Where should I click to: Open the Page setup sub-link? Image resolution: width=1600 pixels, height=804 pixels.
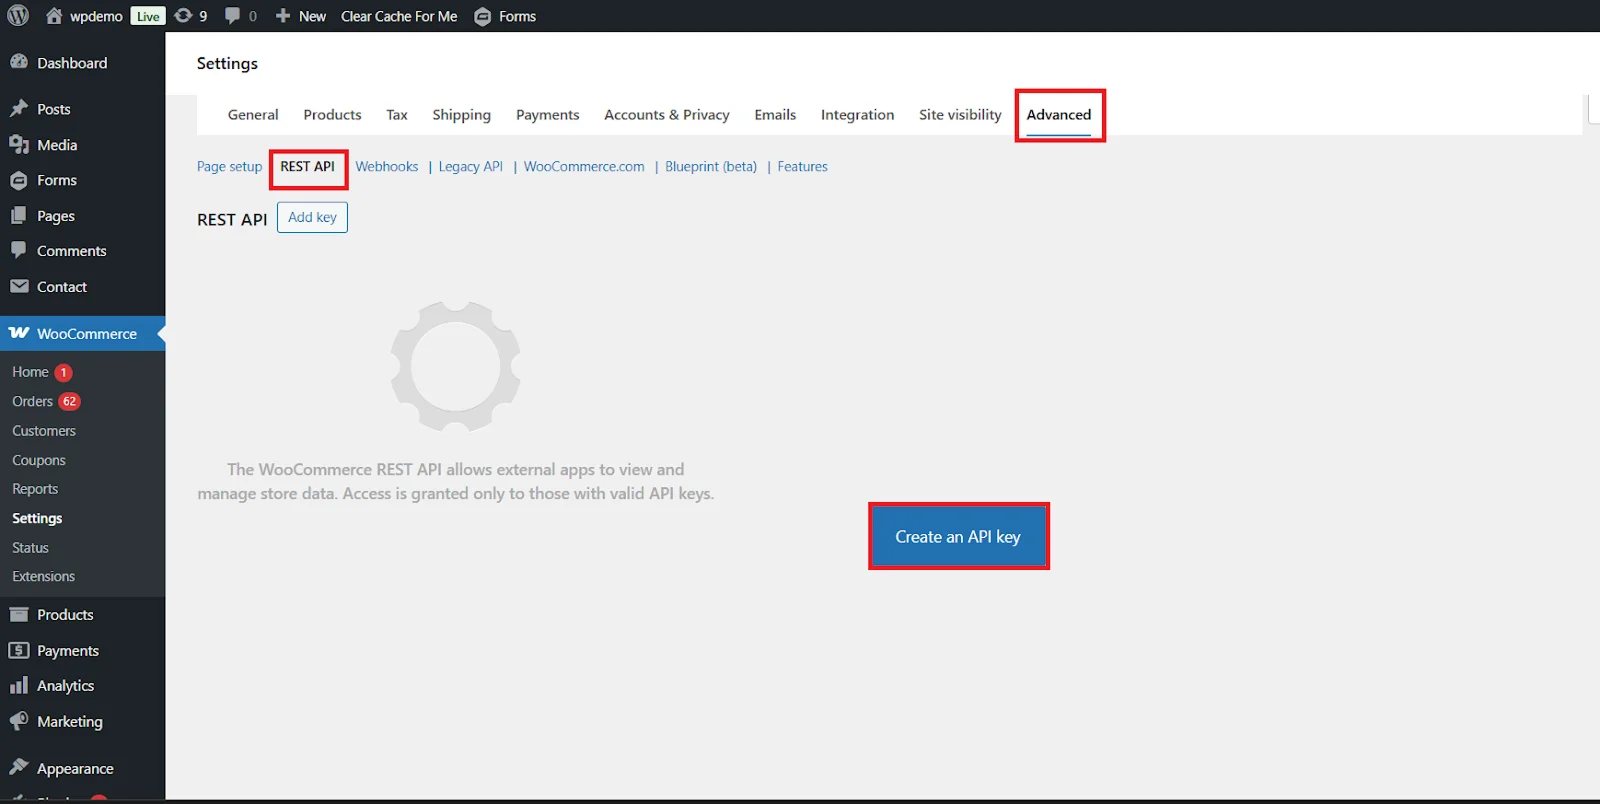coord(229,166)
